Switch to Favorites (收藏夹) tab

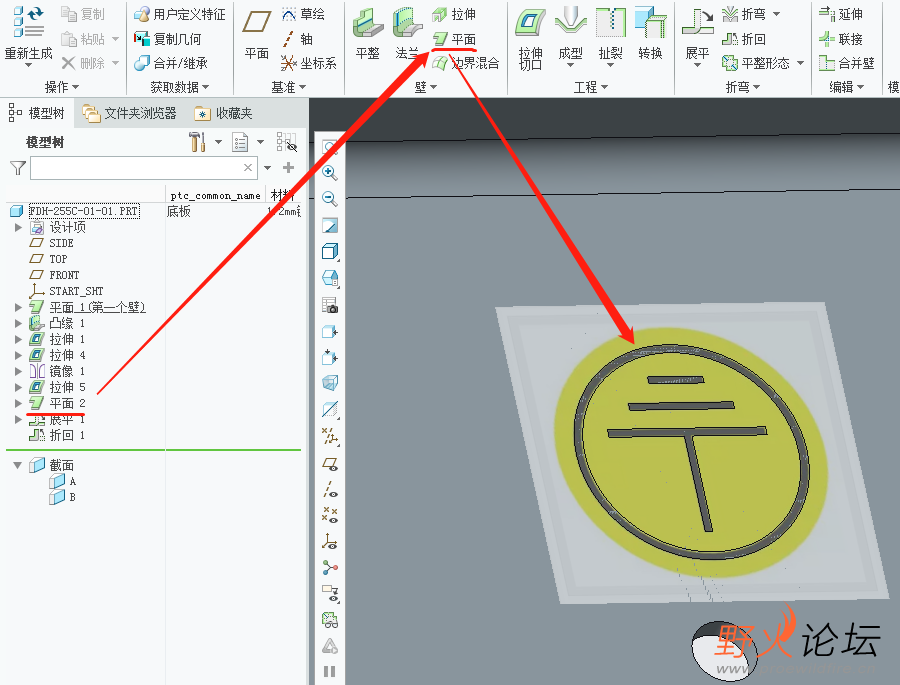tap(223, 113)
